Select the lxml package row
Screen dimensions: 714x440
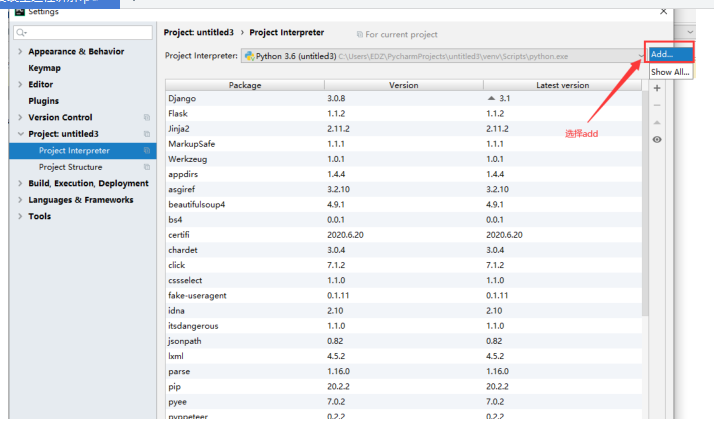(x=403, y=356)
